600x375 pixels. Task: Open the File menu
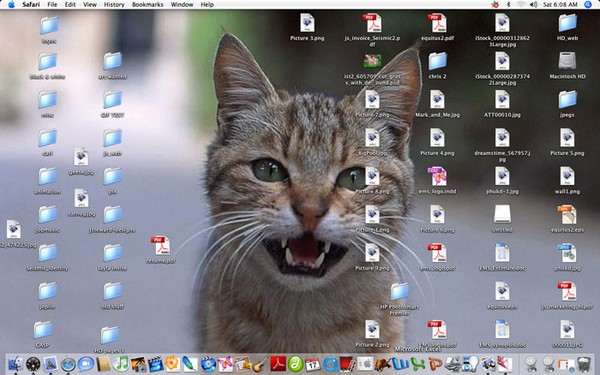(x=52, y=5)
